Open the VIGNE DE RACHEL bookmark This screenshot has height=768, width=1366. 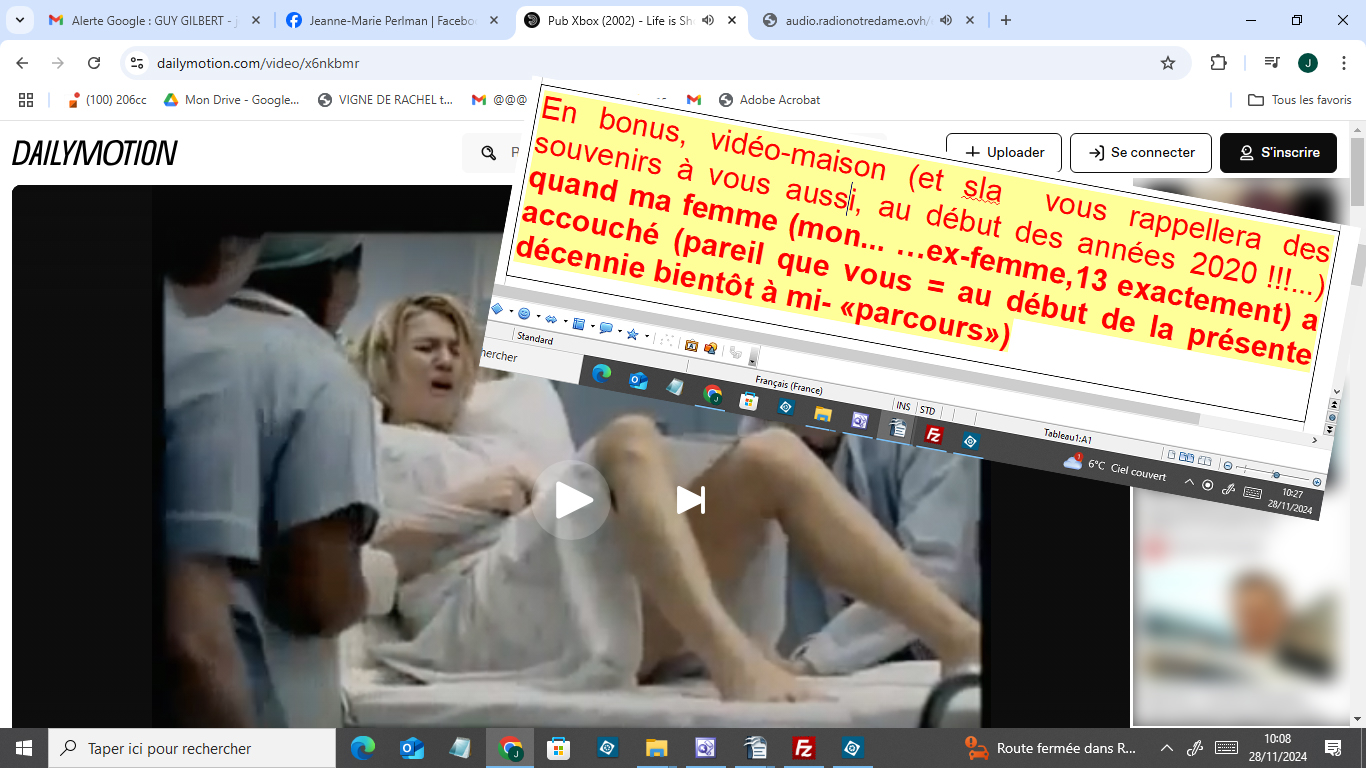tap(385, 100)
